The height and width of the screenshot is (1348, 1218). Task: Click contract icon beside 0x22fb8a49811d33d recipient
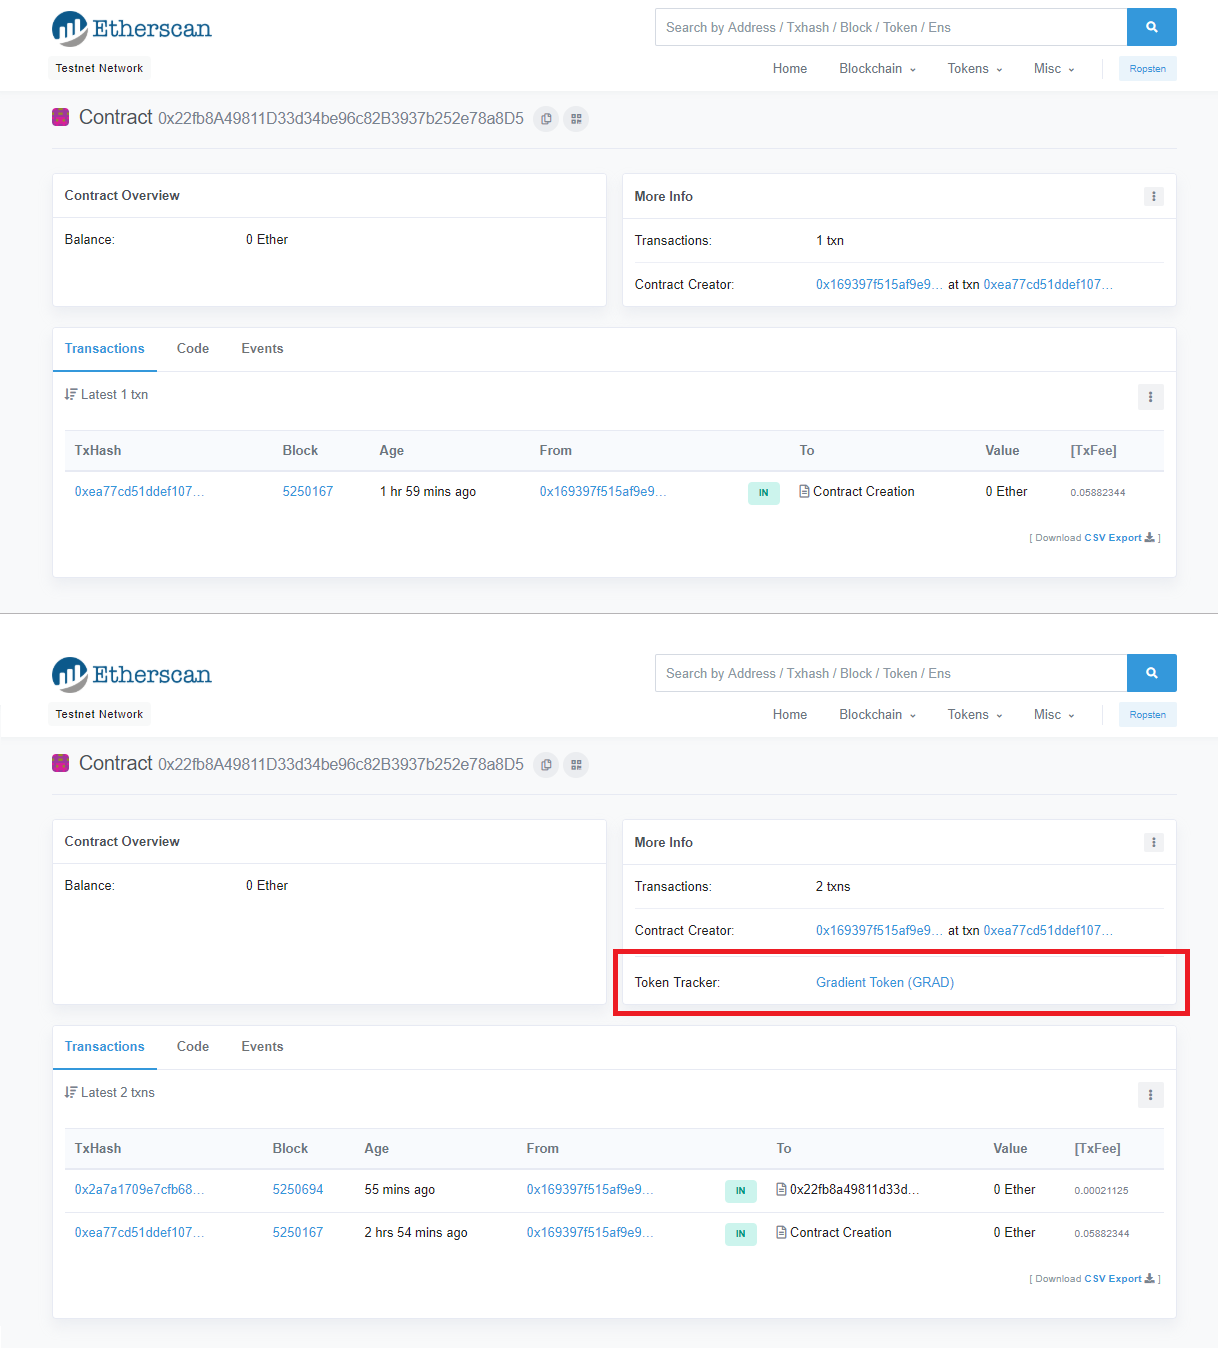(x=781, y=1189)
